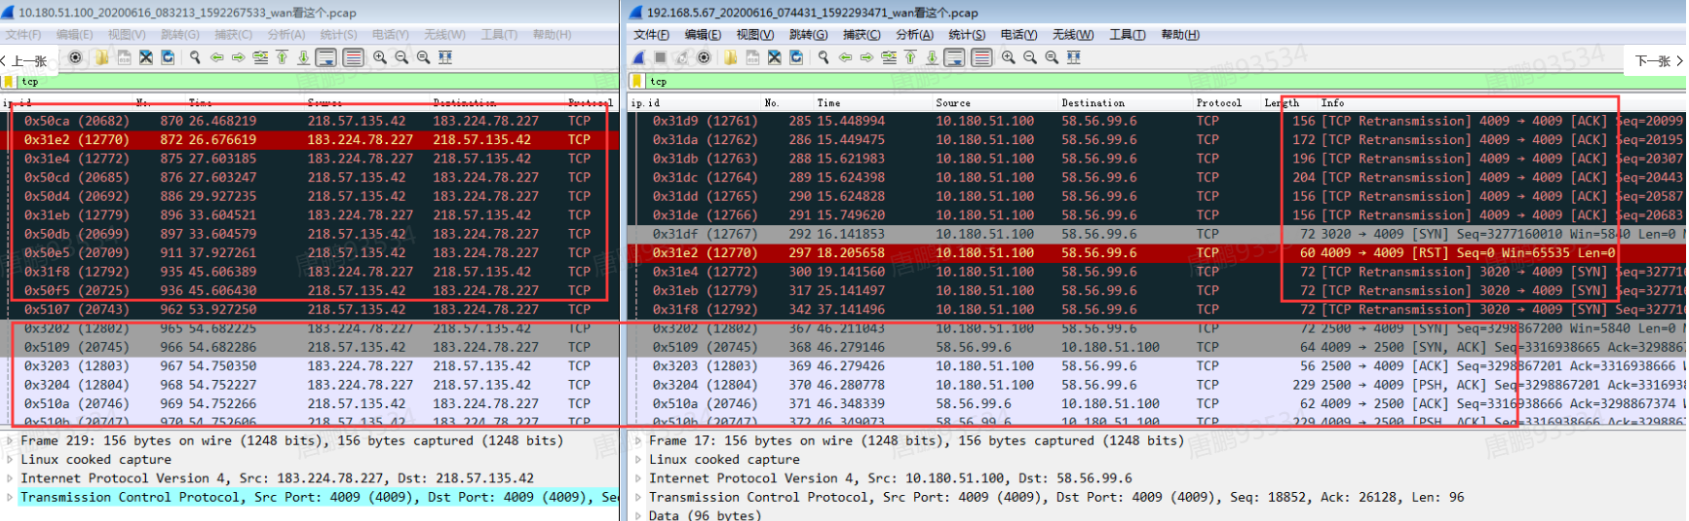Click the filter bookmark icon in 192.168.5.67 window
The width and height of the screenshot is (1689, 521).
click(637, 82)
